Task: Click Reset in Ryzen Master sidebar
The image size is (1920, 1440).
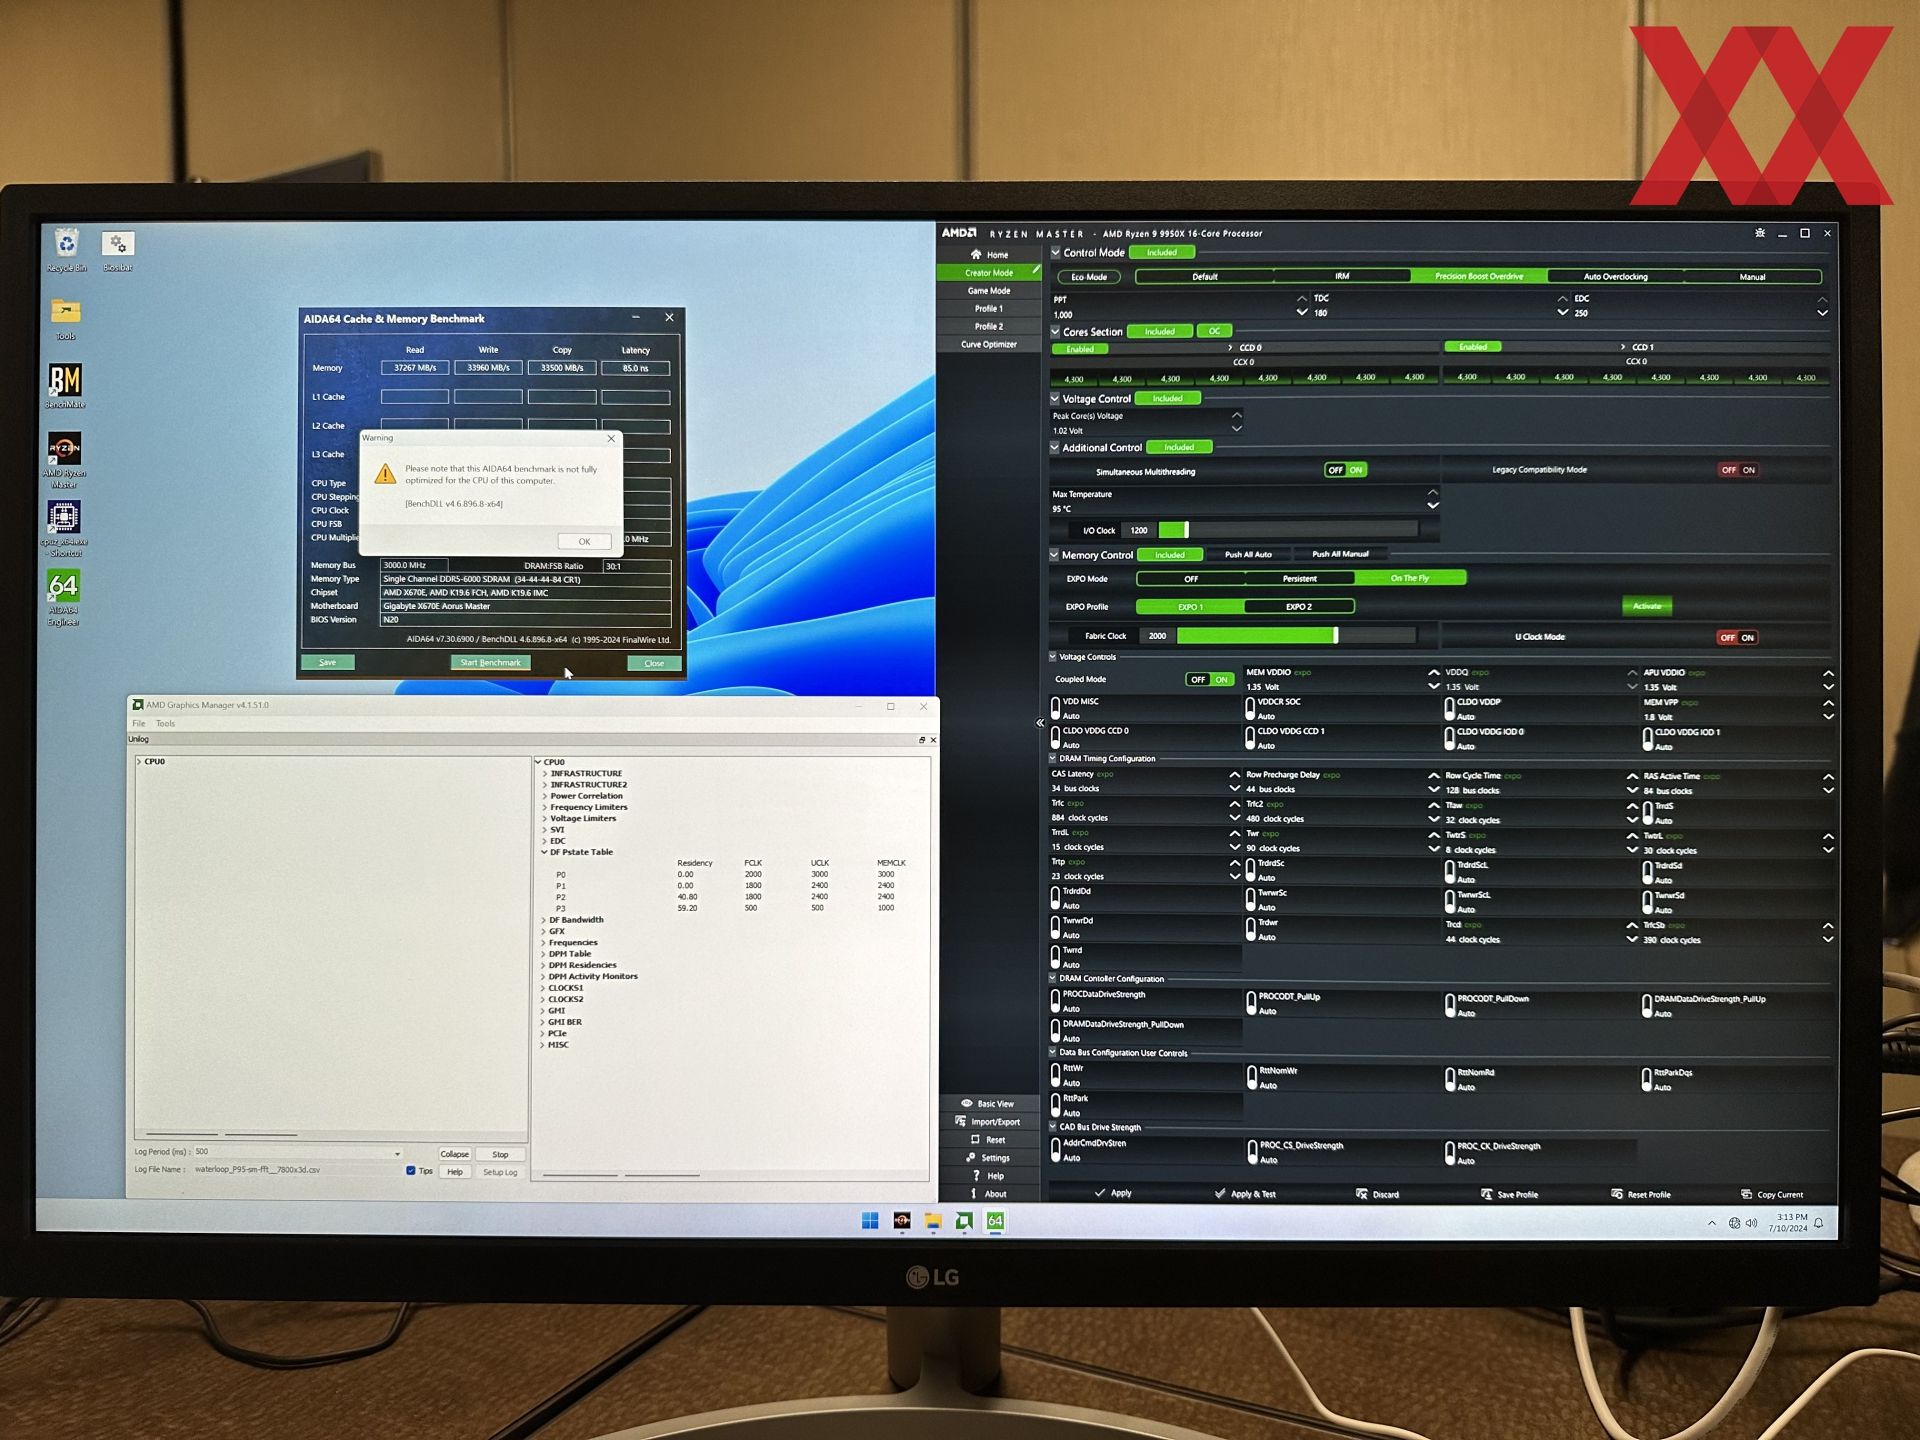Action: 988,1139
